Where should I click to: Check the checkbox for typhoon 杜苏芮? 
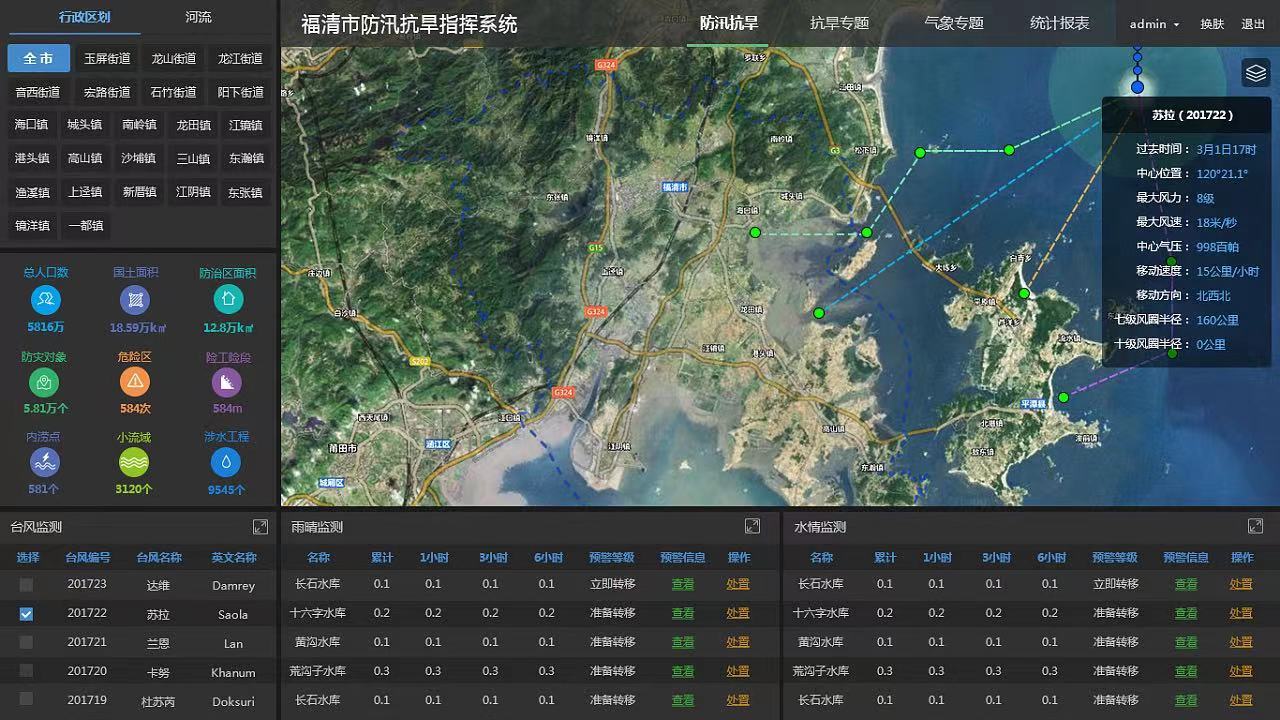24,700
